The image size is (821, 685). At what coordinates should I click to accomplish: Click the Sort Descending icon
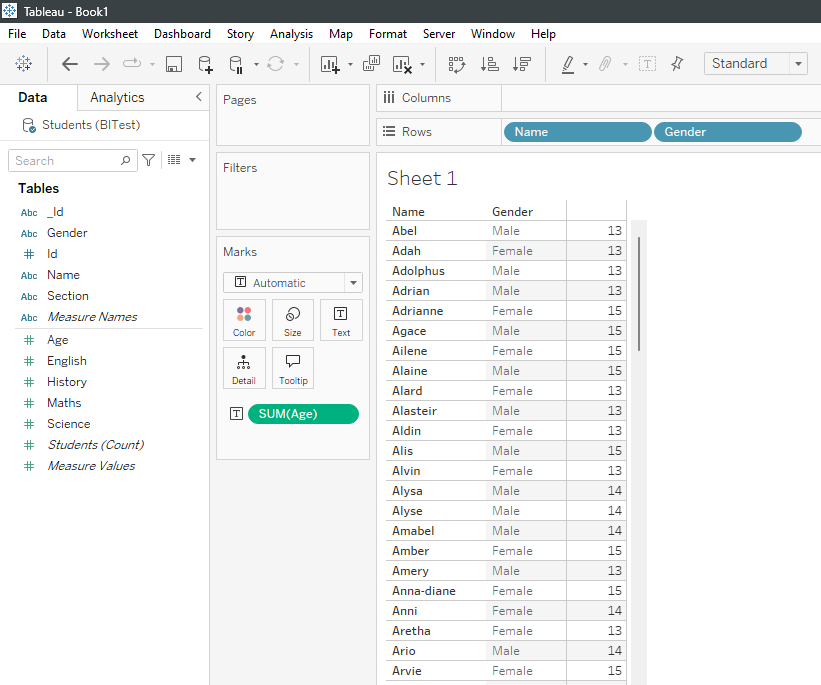(x=522, y=64)
